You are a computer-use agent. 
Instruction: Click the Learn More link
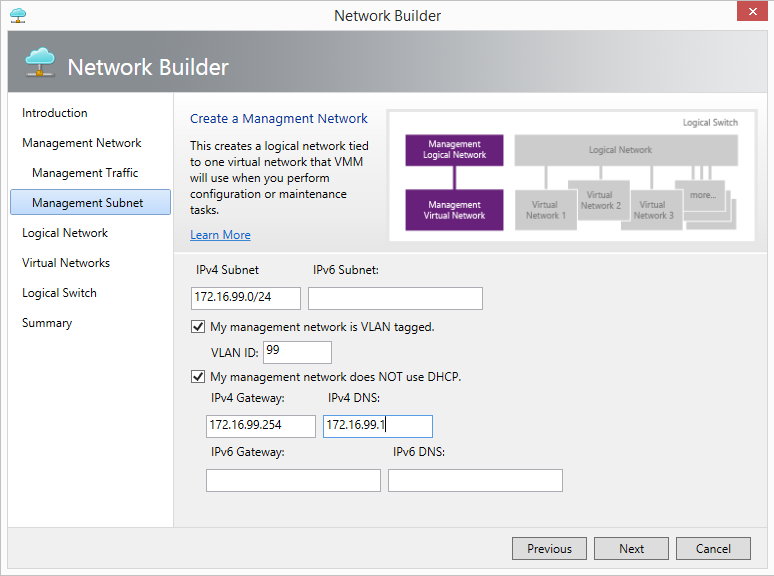click(x=220, y=235)
